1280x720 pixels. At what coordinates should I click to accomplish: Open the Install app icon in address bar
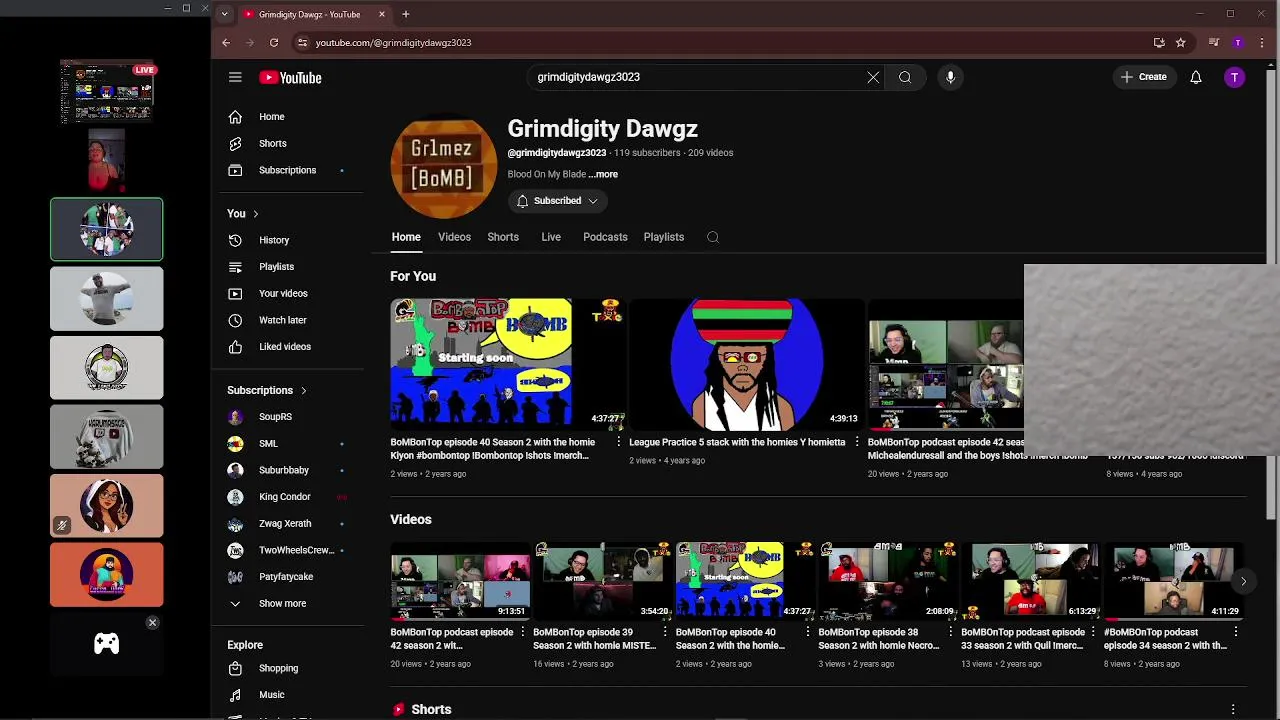1159,43
